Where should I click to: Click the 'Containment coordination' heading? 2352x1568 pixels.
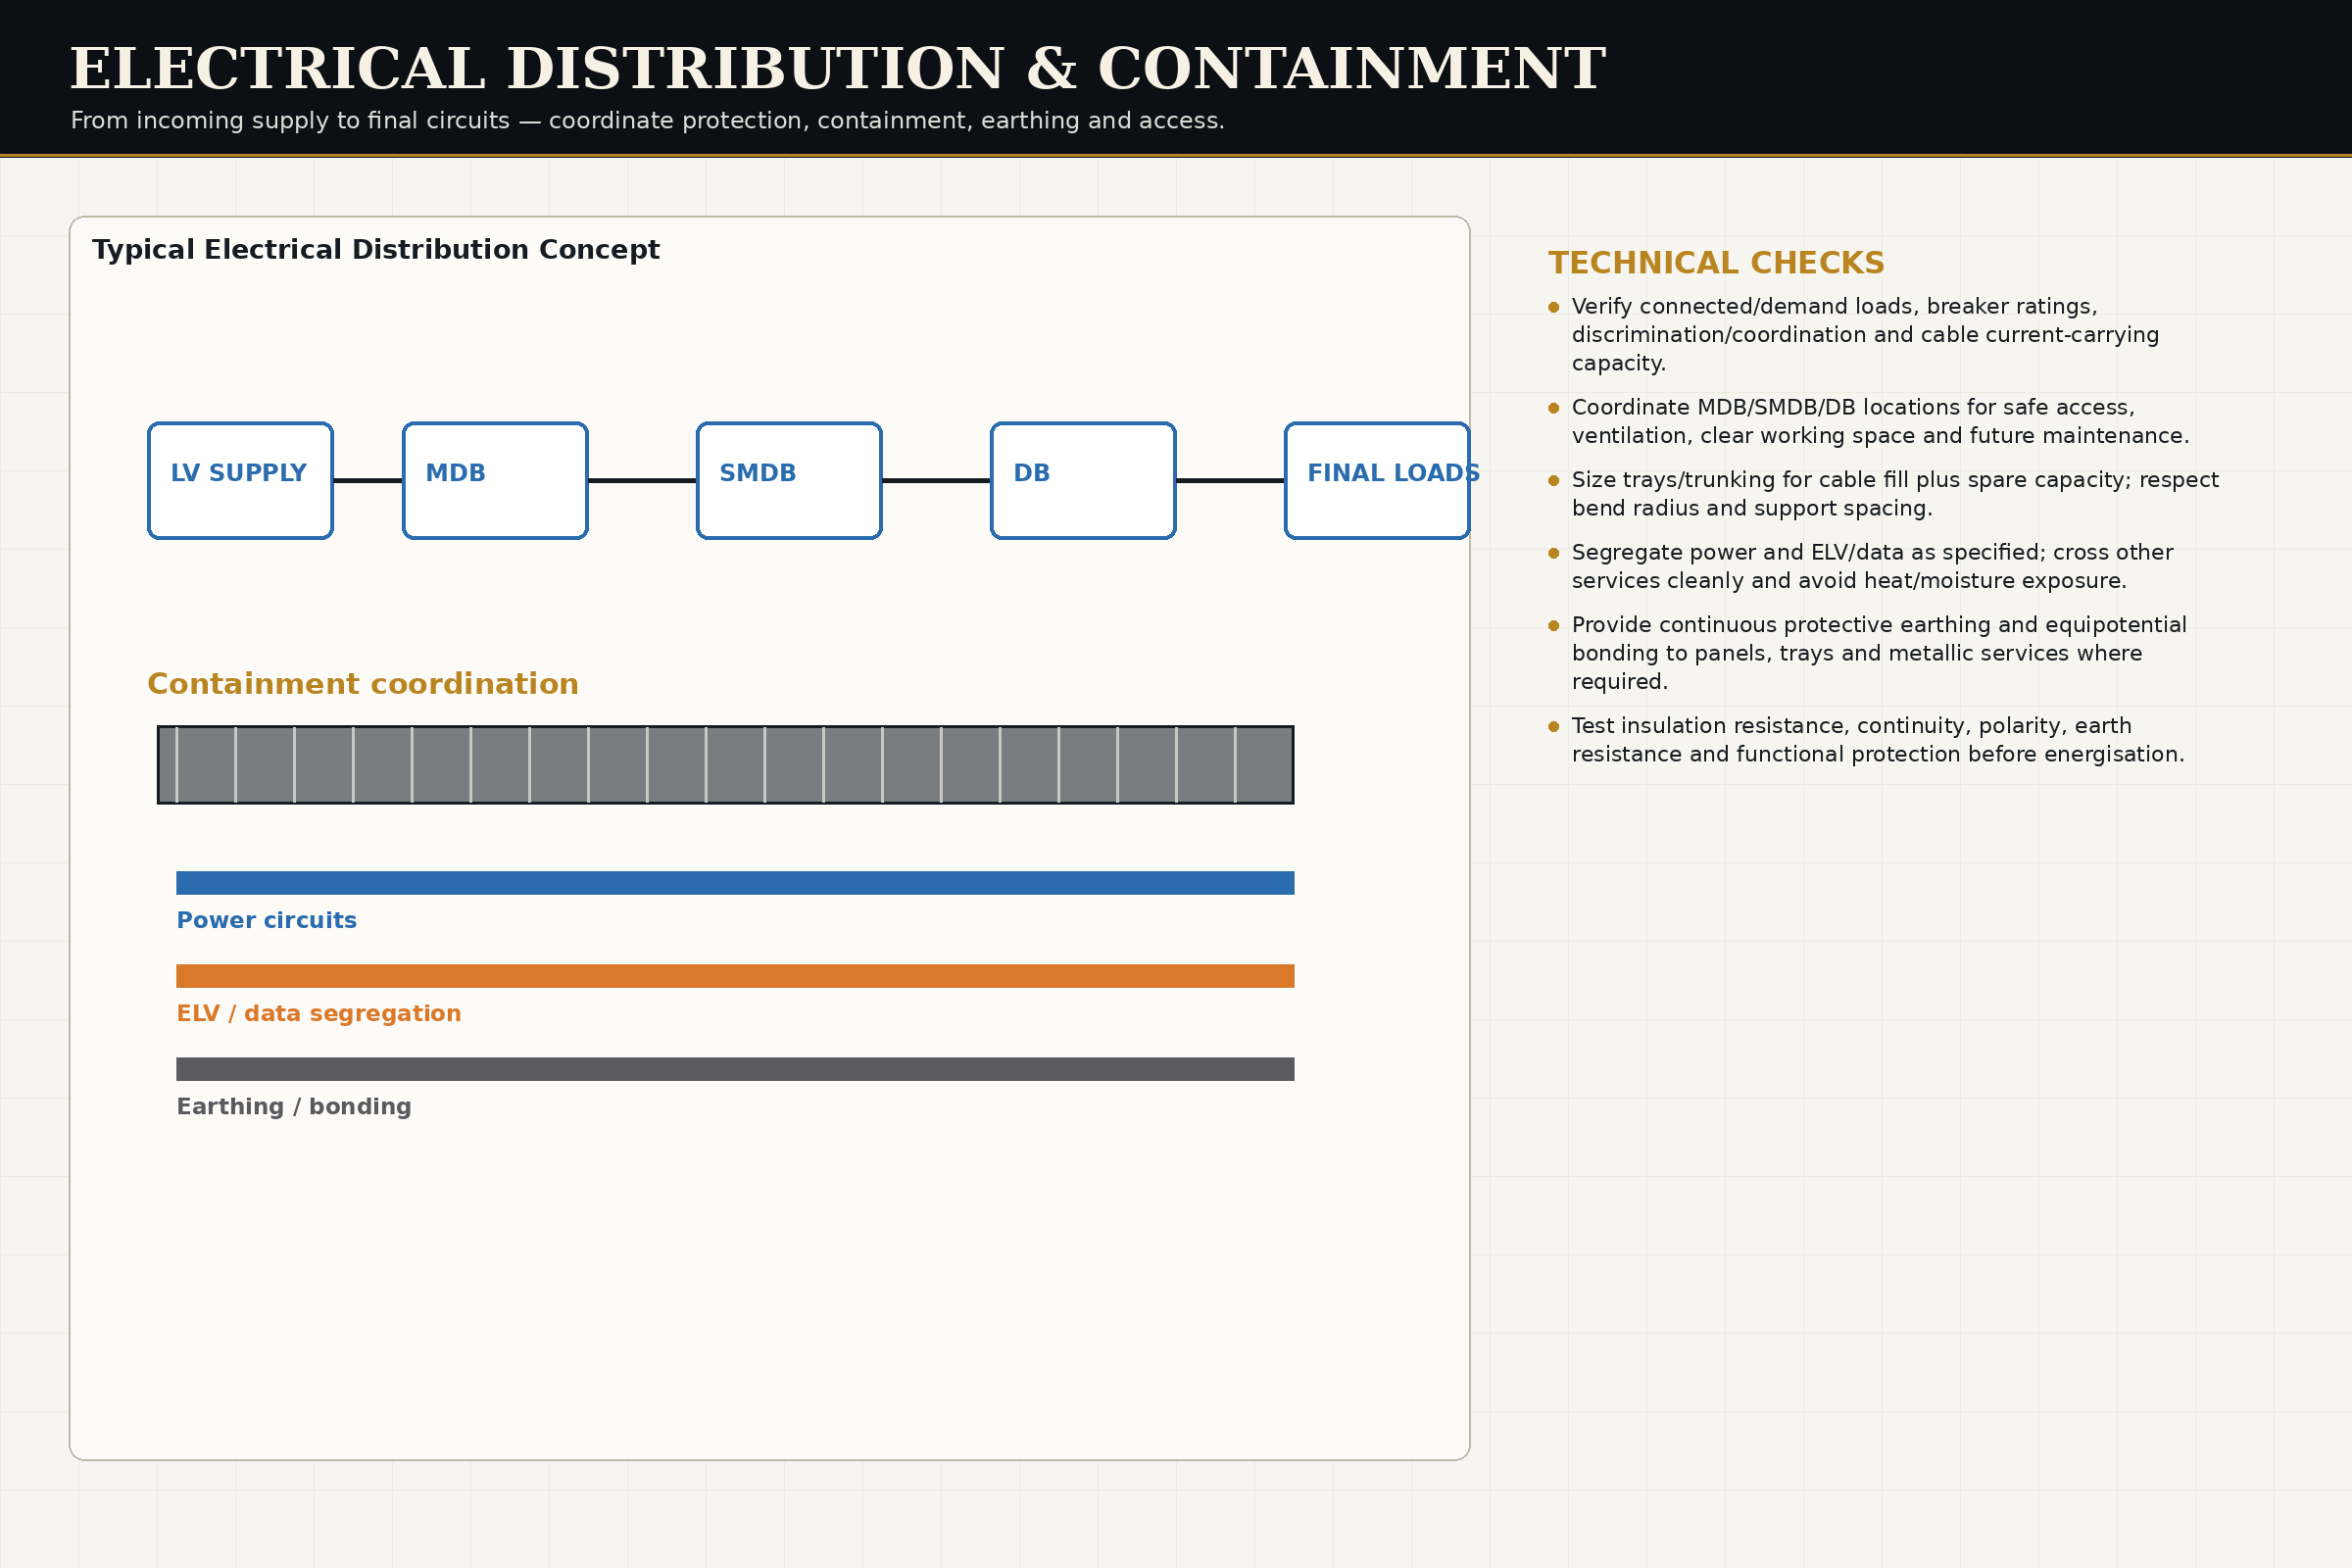[363, 684]
